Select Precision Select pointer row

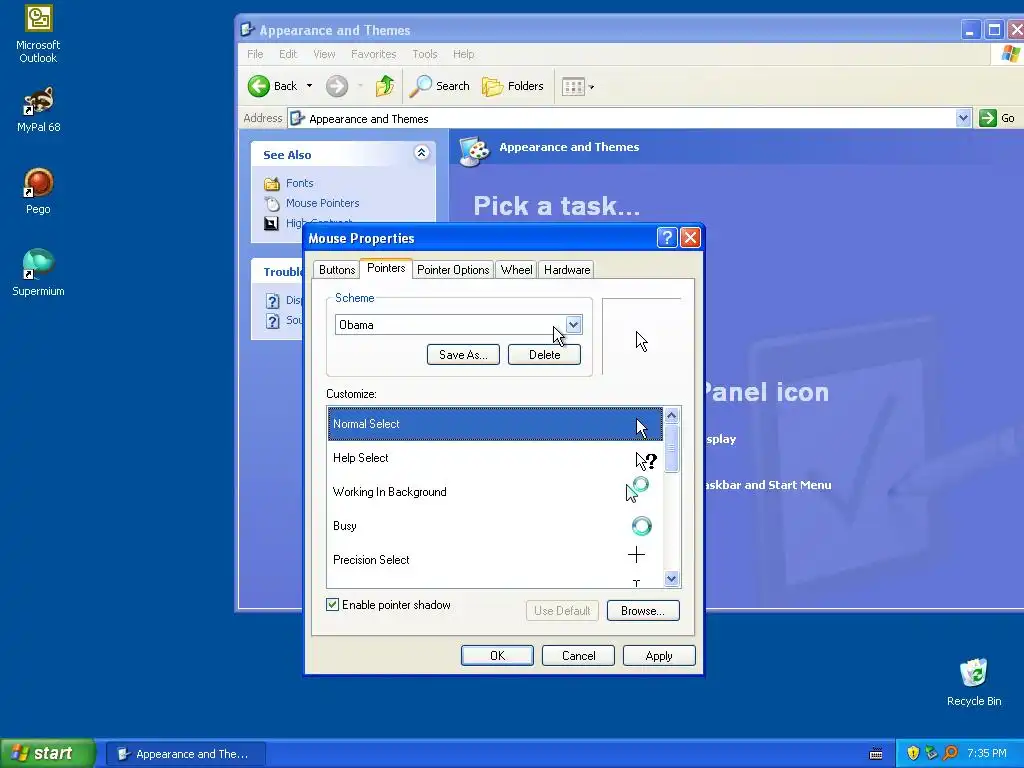pyautogui.click(x=495, y=560)
